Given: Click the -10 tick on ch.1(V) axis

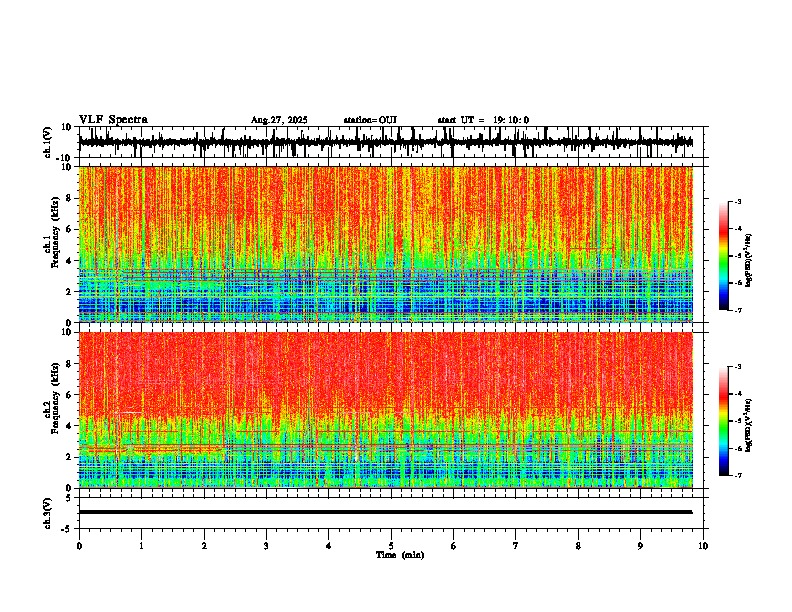Looking at the screenshot, I should tap(65, 158).
